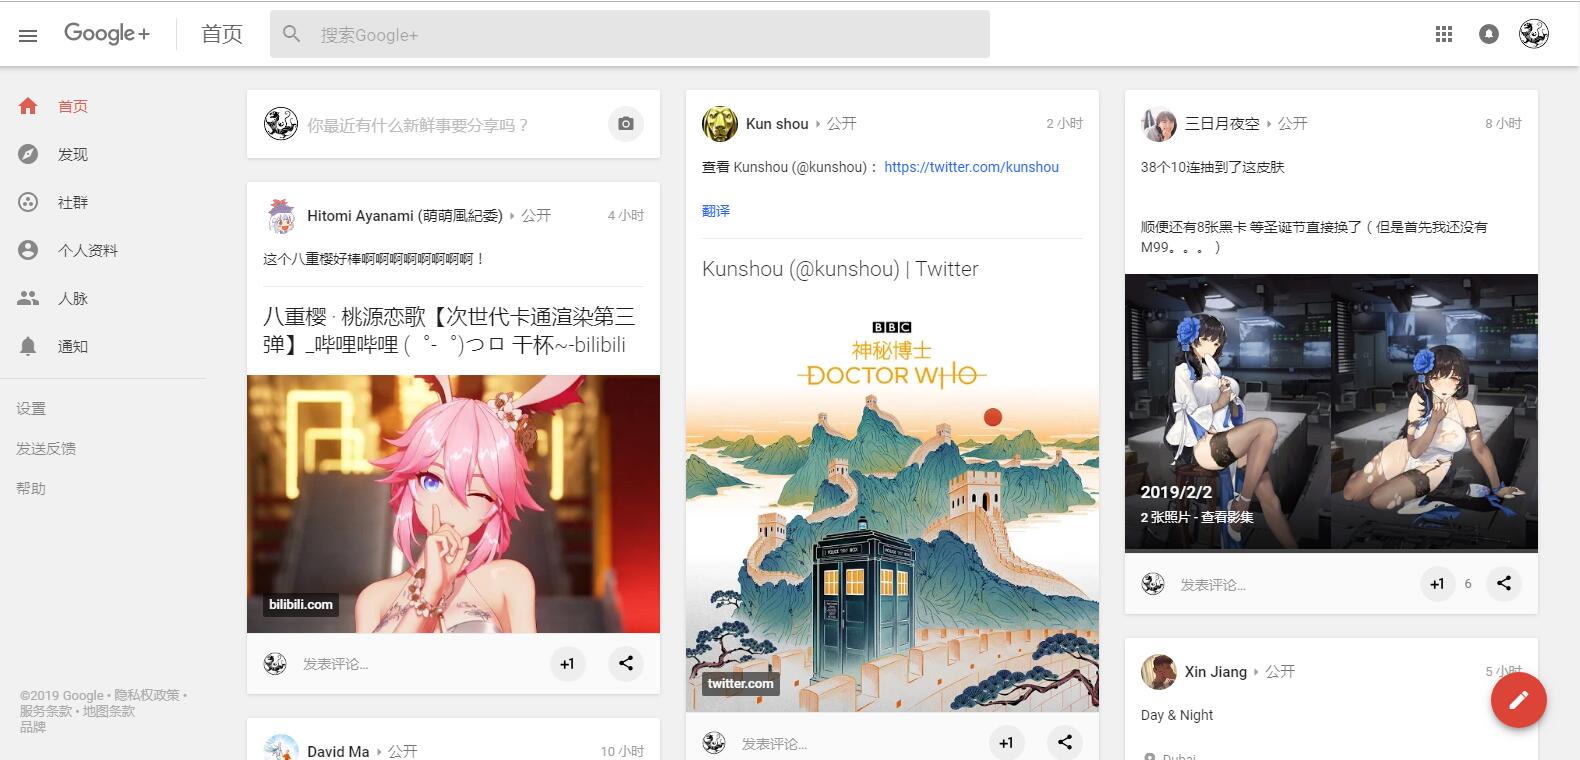Click the Google+ logo
The width and height of the screenshot is (1580, 760).
click(107, 34)
